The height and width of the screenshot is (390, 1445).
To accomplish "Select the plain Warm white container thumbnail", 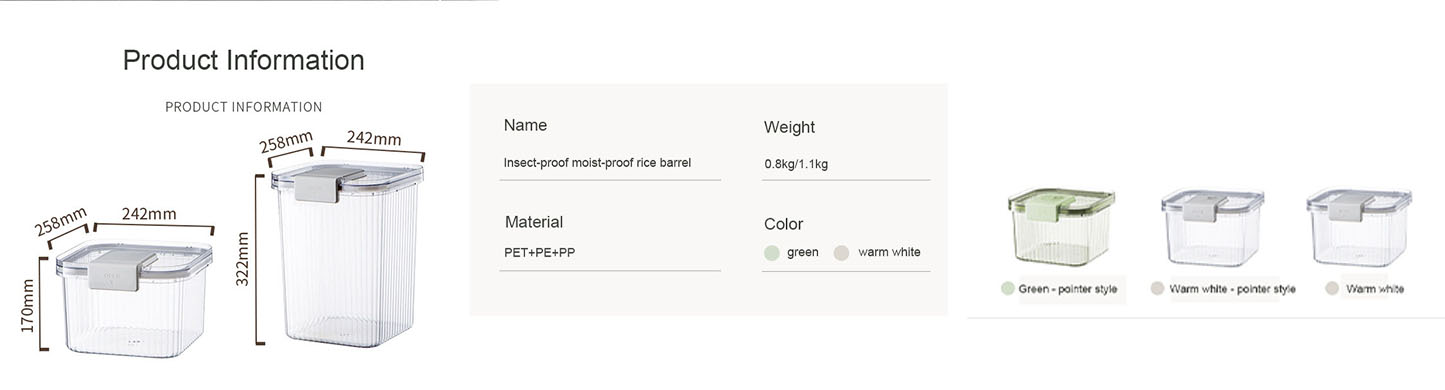I will tap(1358, 227).
